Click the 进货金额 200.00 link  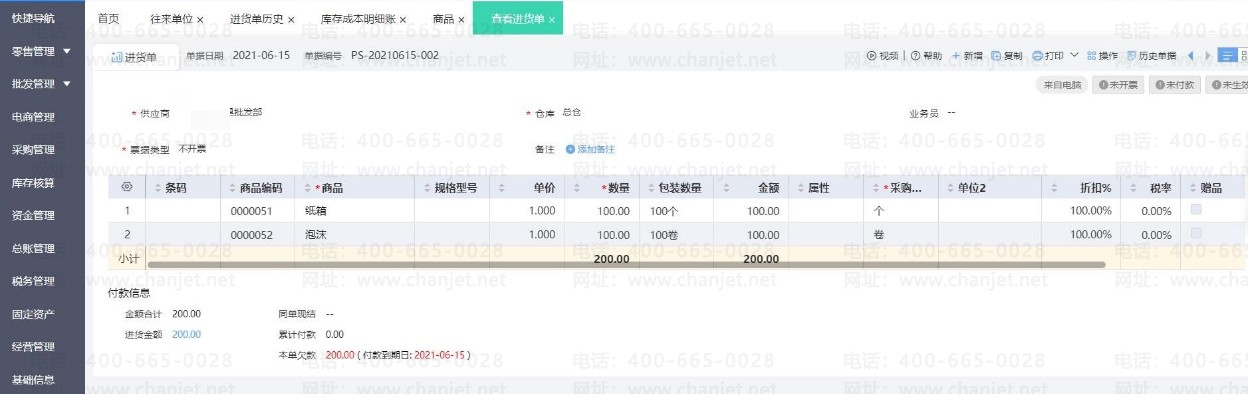click(186, 334)
